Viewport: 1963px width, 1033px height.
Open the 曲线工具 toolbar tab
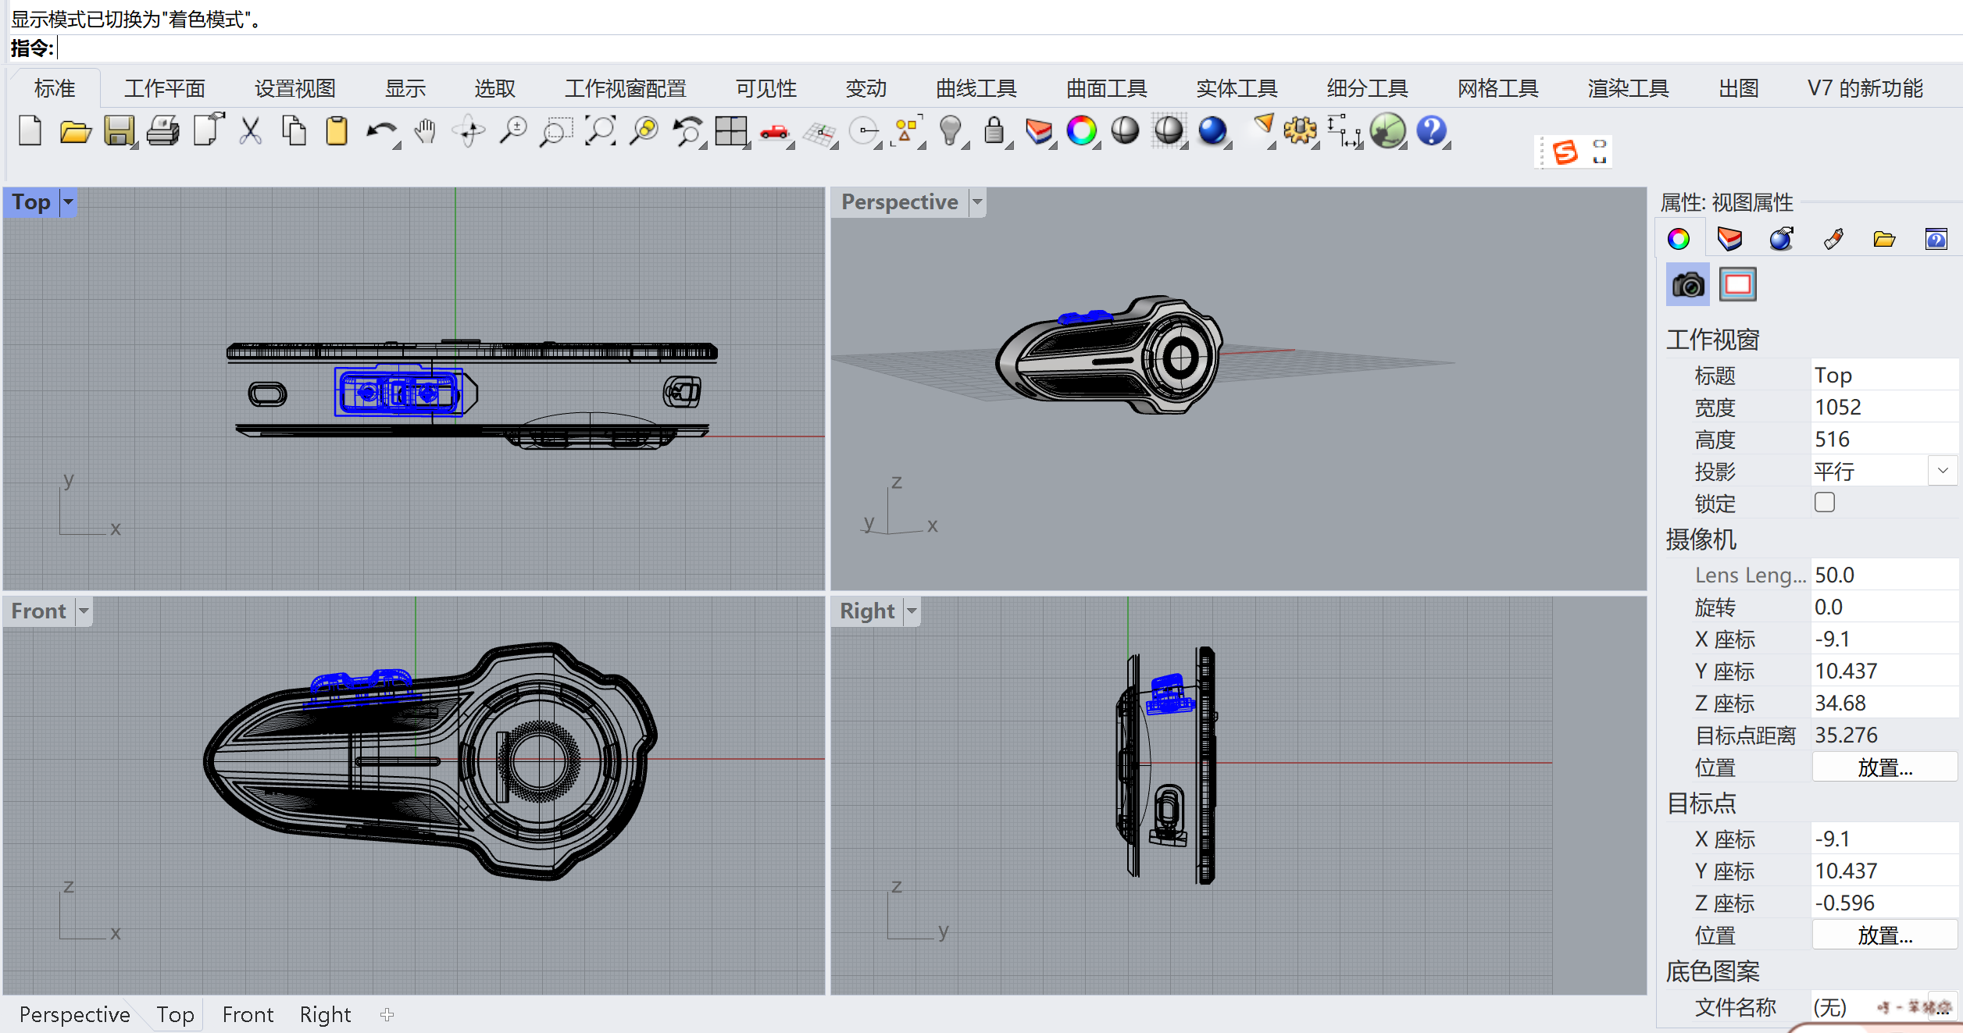point(976,88)
